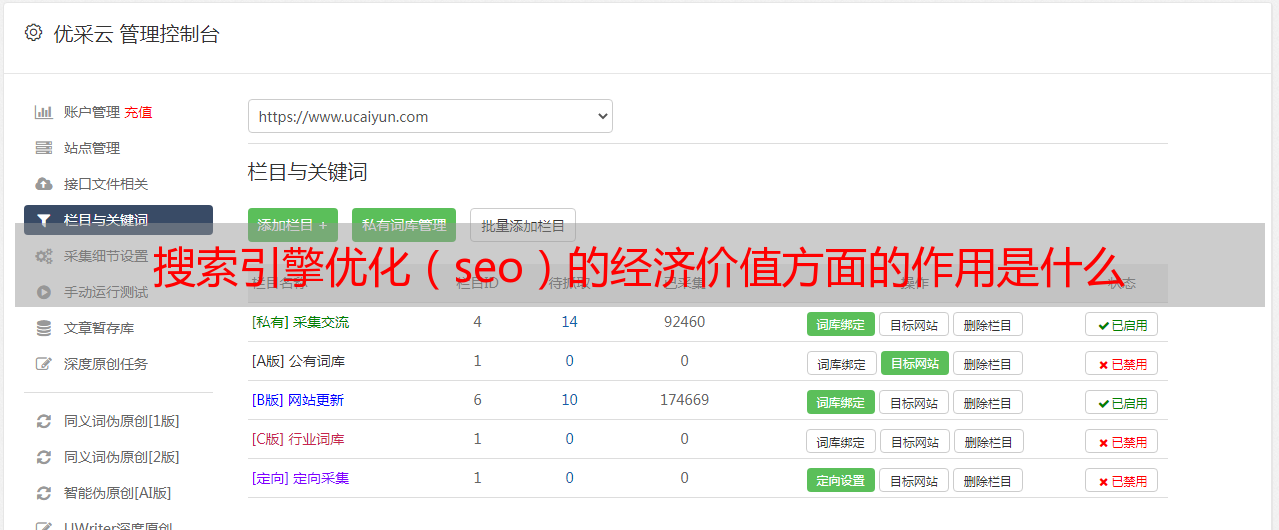Click the [B版] 网站更新 column name
The width and height of the screenshot is (1279, 530).
[297, 400]
